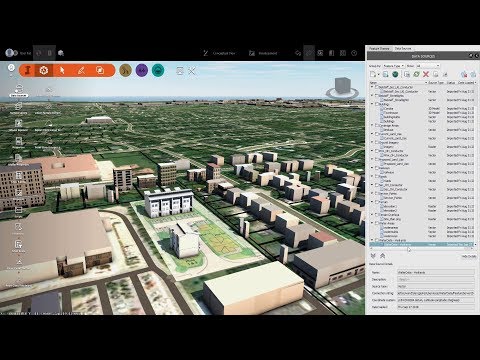Image resolution: width=480 pixels, height=360 pixels.
Task: Collapse the Coverage Areas group arrow
Action: [372, 125]
